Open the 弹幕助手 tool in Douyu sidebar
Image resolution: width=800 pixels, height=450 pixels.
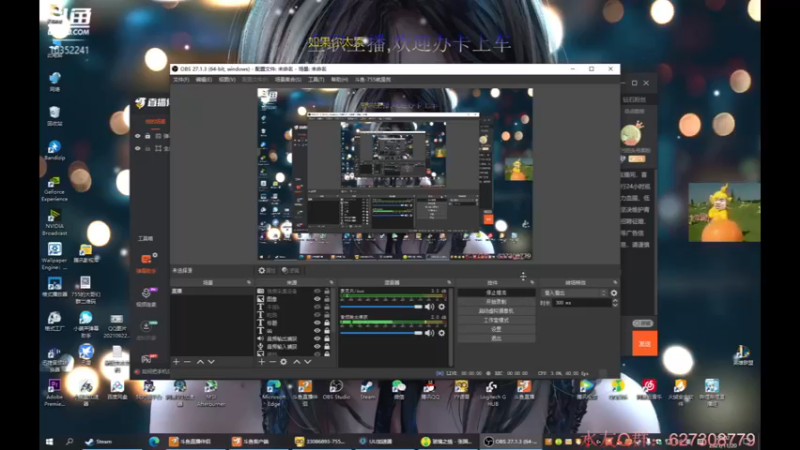click(x=146, y=263)
